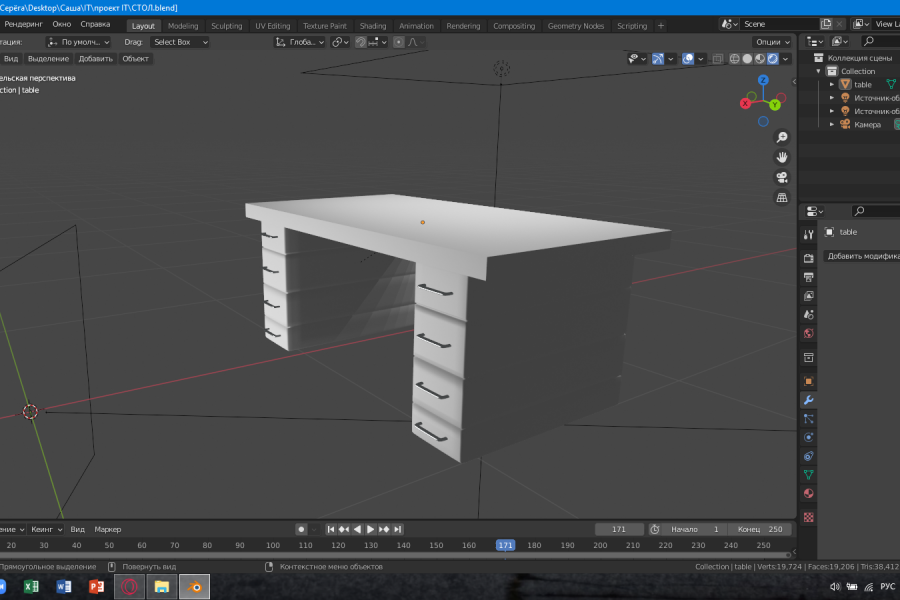Screen dimensions: 900x600
Task: Toggle camera view with the camera icon
Action: point(782,177)
